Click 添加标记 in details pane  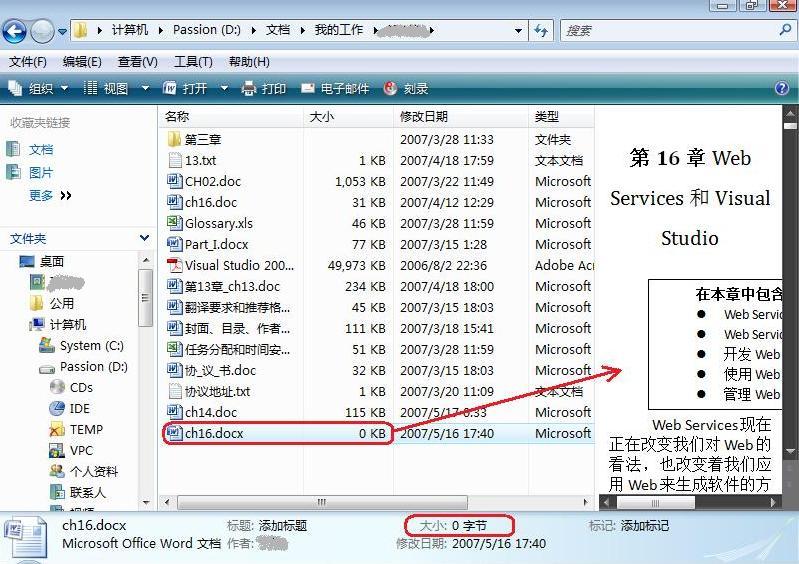tap(645, 526)
